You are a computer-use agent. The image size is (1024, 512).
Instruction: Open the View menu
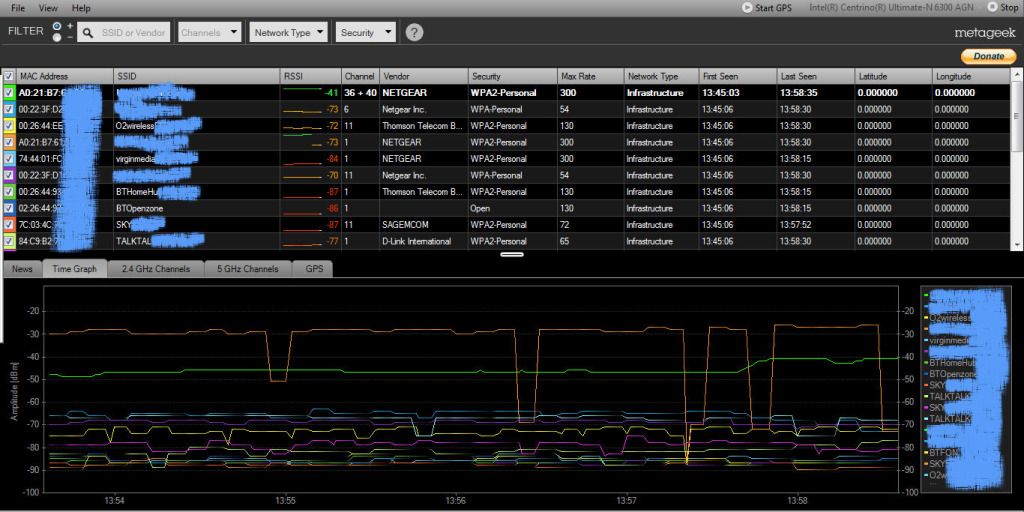48,8
